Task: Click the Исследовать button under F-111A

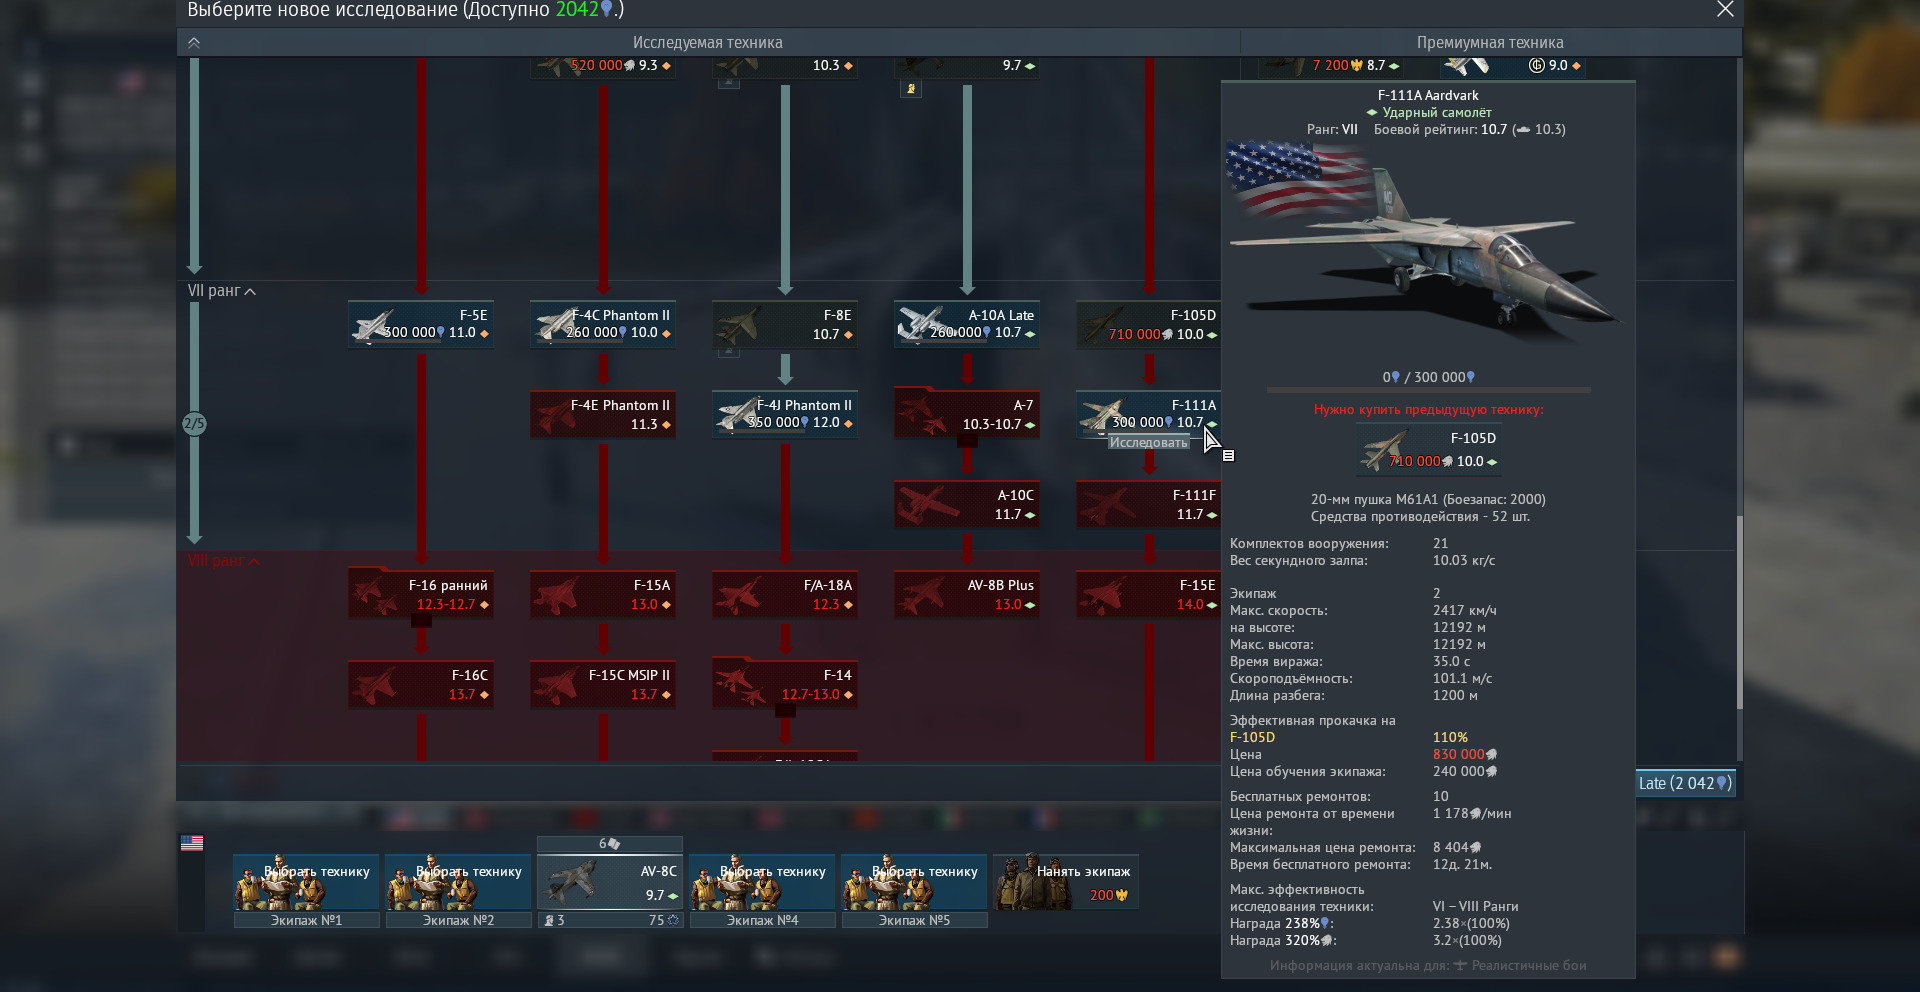Action: coord(1149,443)
